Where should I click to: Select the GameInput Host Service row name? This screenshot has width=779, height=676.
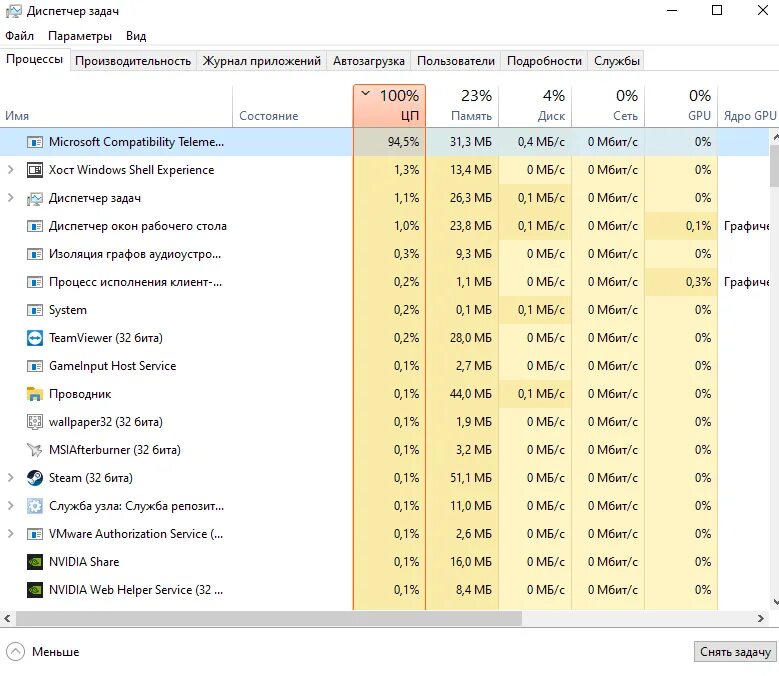pos(112,366)
